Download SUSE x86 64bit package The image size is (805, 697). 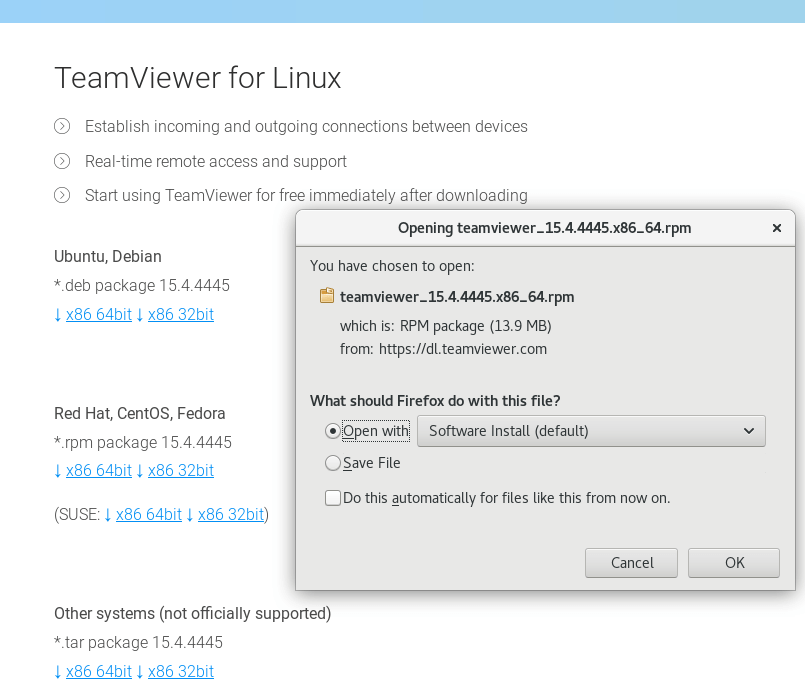pyautogui.click(x=148, y=514)
